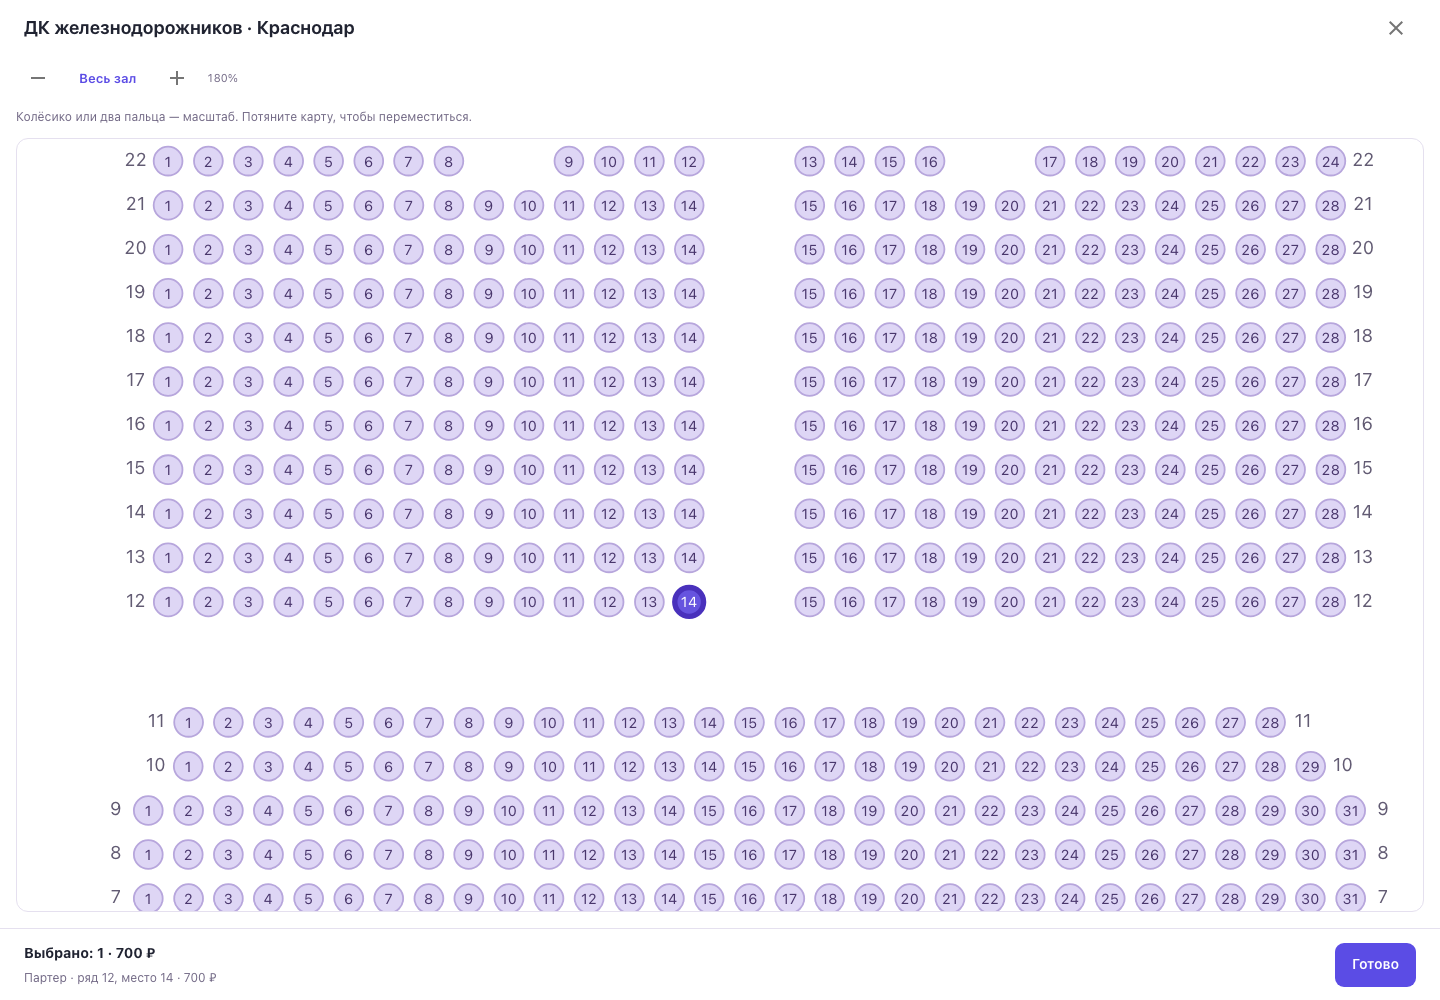Select seat 28 in row 11
The image size is (1440, 1000).
click(x=1270, y=723)
